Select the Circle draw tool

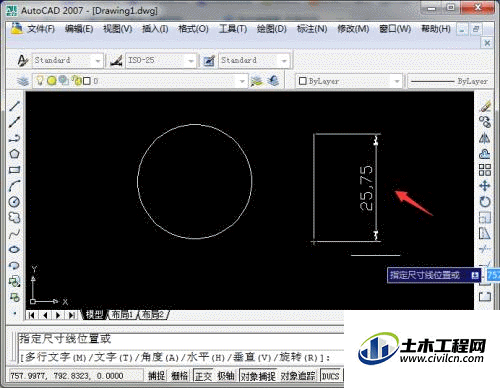coord(14,202)
